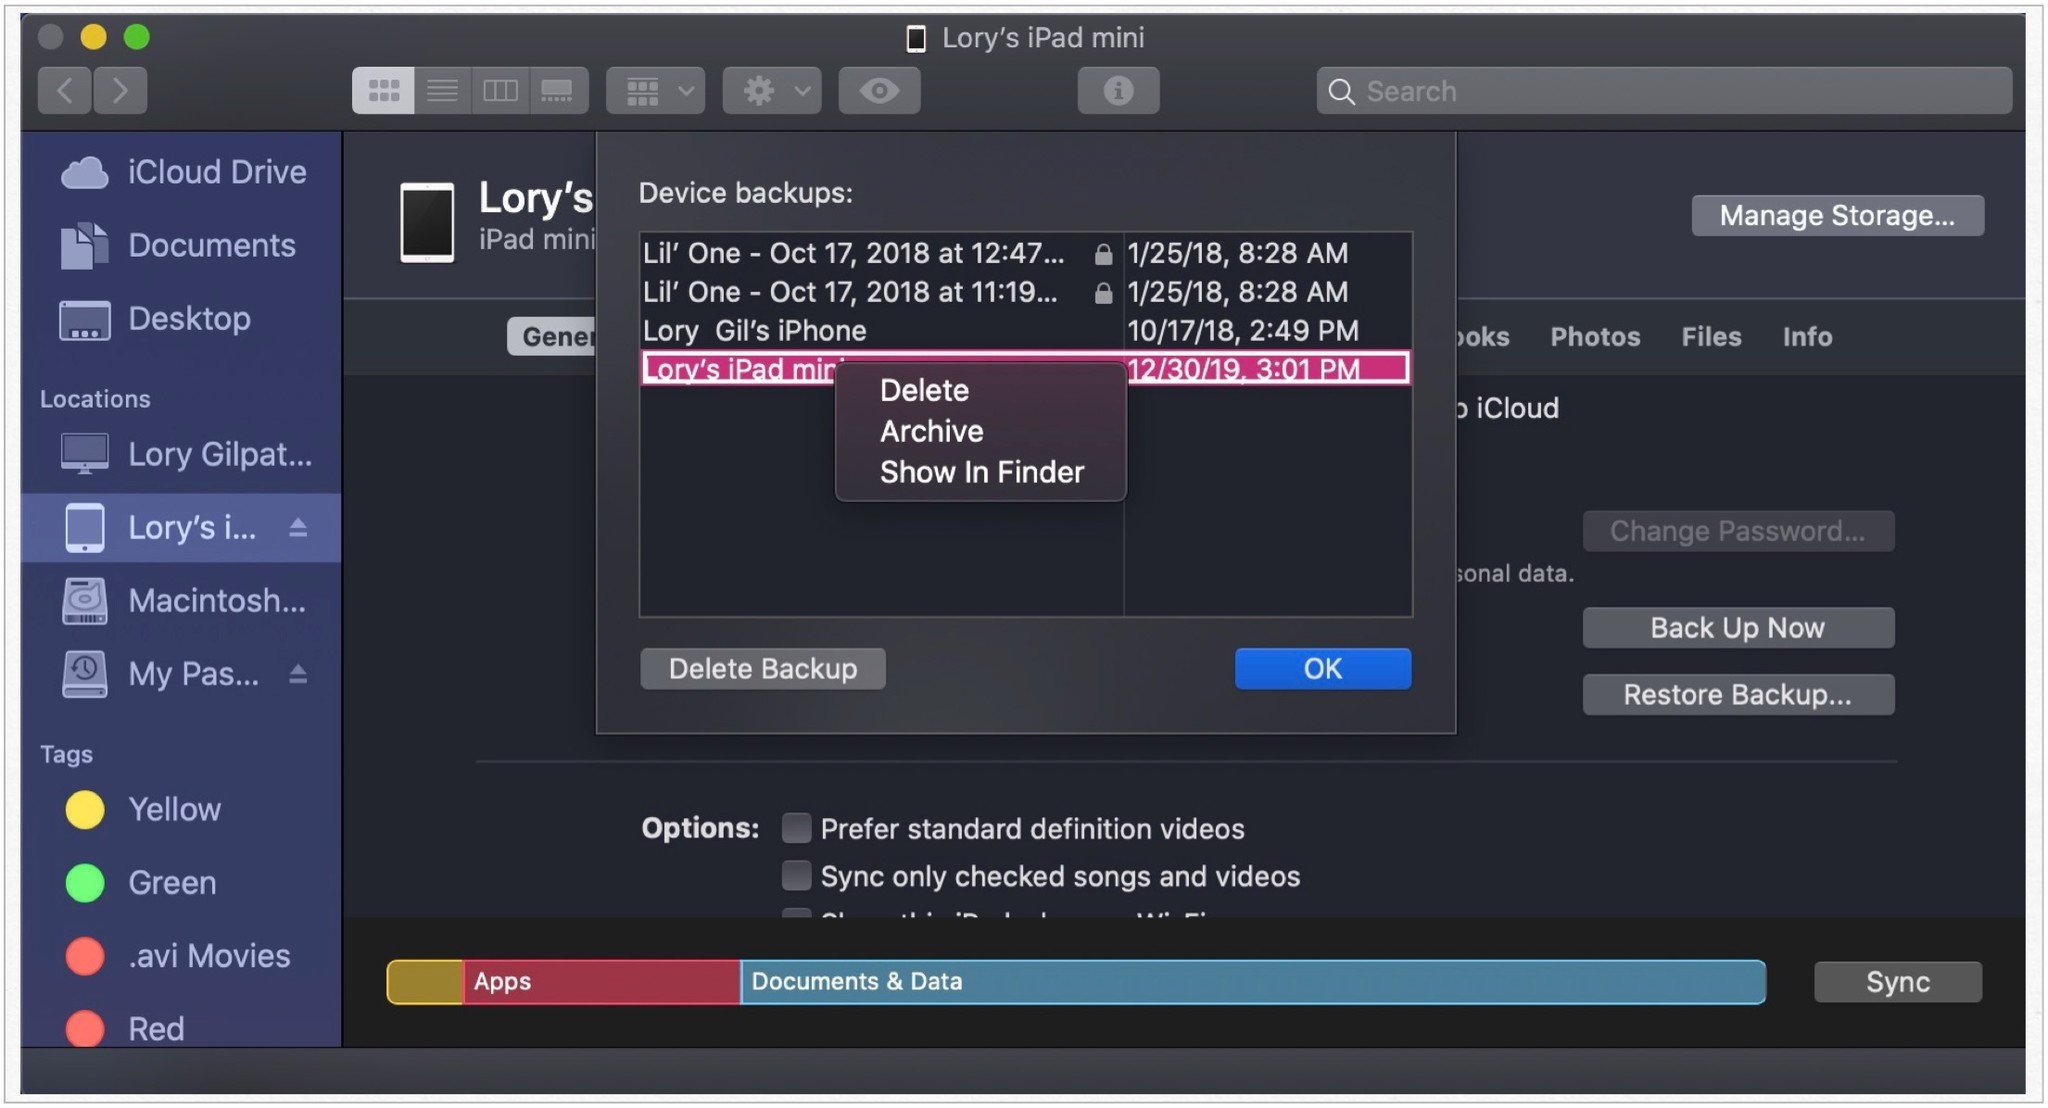Go back with the left chevron button
Image resolution: width=2048 pixels, height=1108 pixels.
(x=65, y=91)
